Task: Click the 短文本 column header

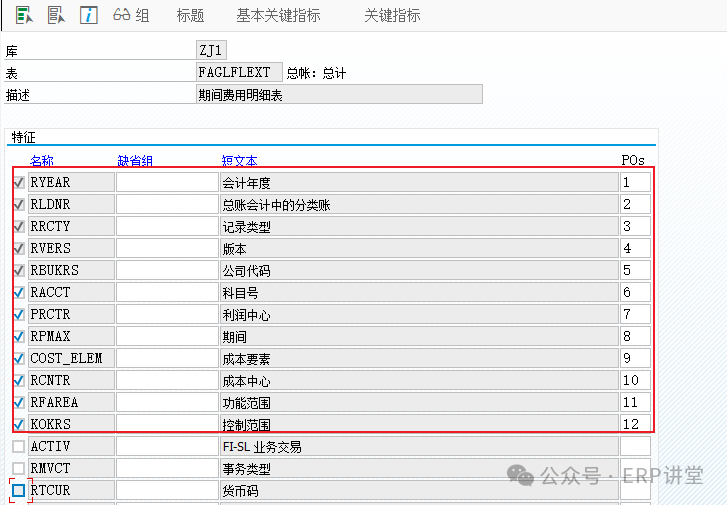Action: pyautogui.click(x=239, y=160)
